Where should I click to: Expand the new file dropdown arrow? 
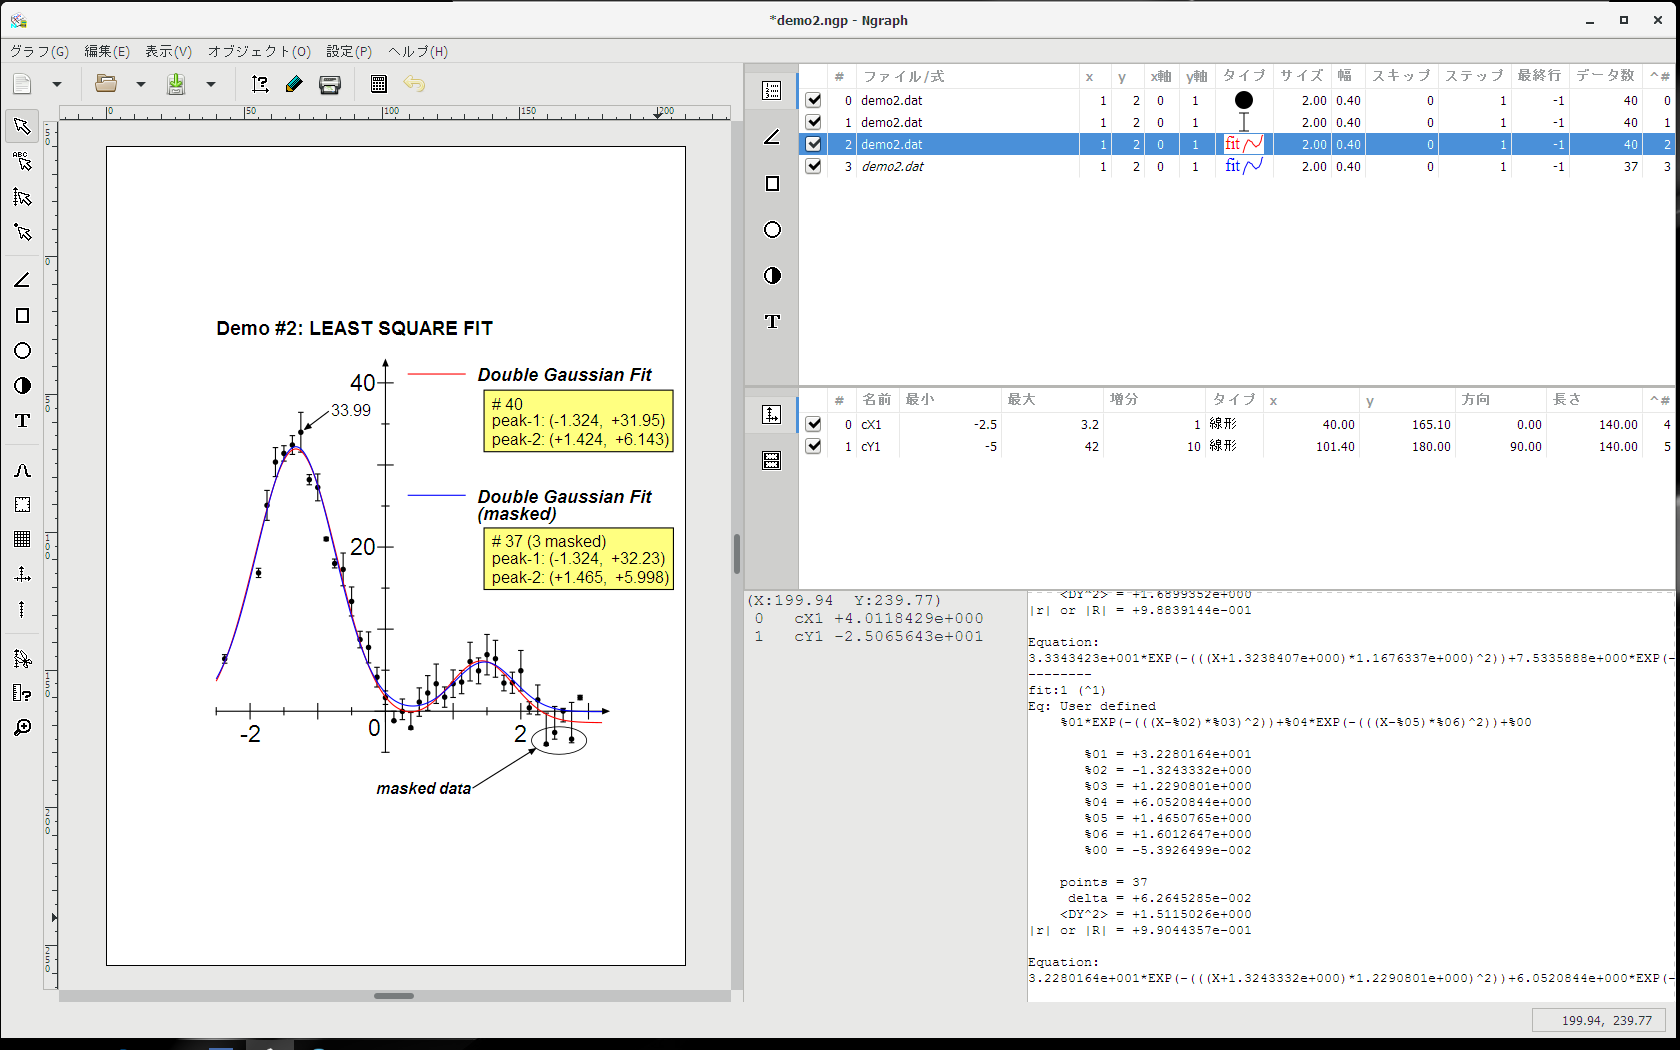pos(57,85)
